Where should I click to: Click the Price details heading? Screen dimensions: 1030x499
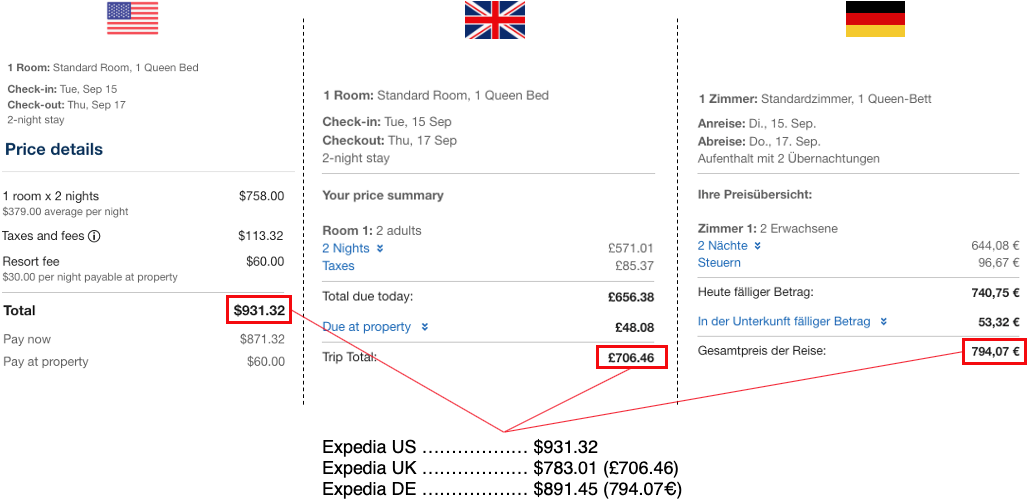tap(54, 149)
